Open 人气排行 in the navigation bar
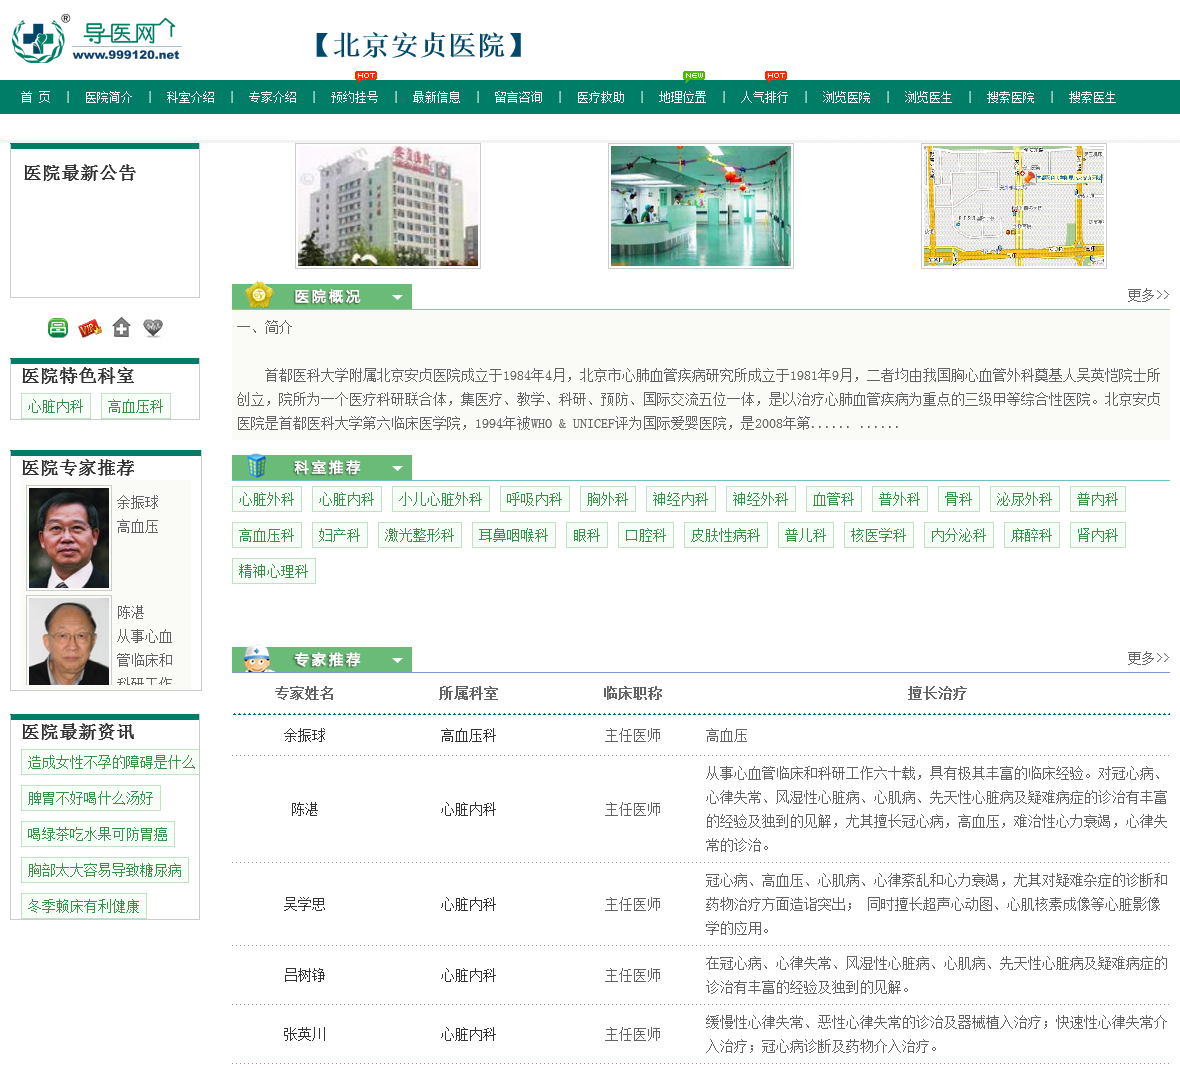 point(765,97)
